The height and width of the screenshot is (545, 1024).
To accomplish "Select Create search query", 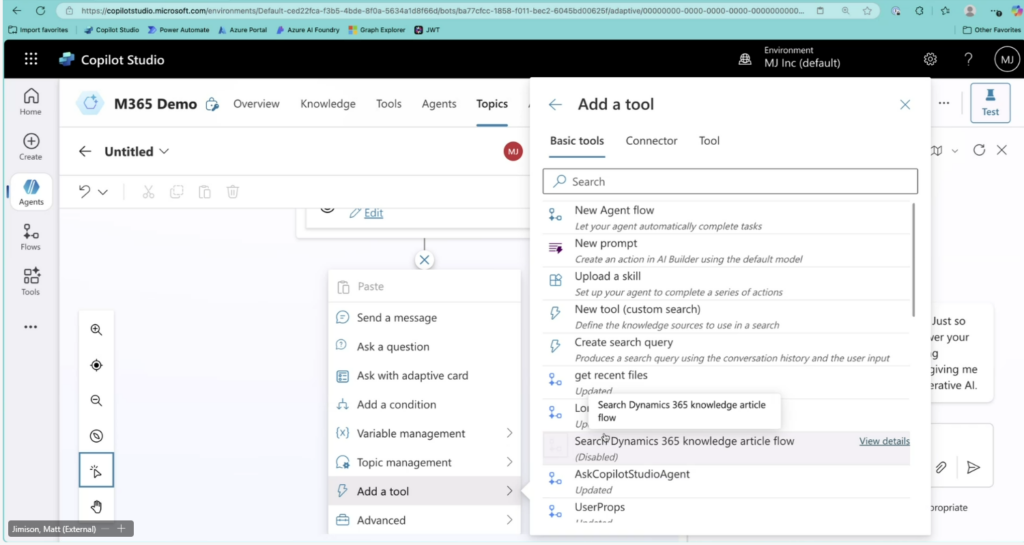I will pyautogui.click(x=726, y=349).
